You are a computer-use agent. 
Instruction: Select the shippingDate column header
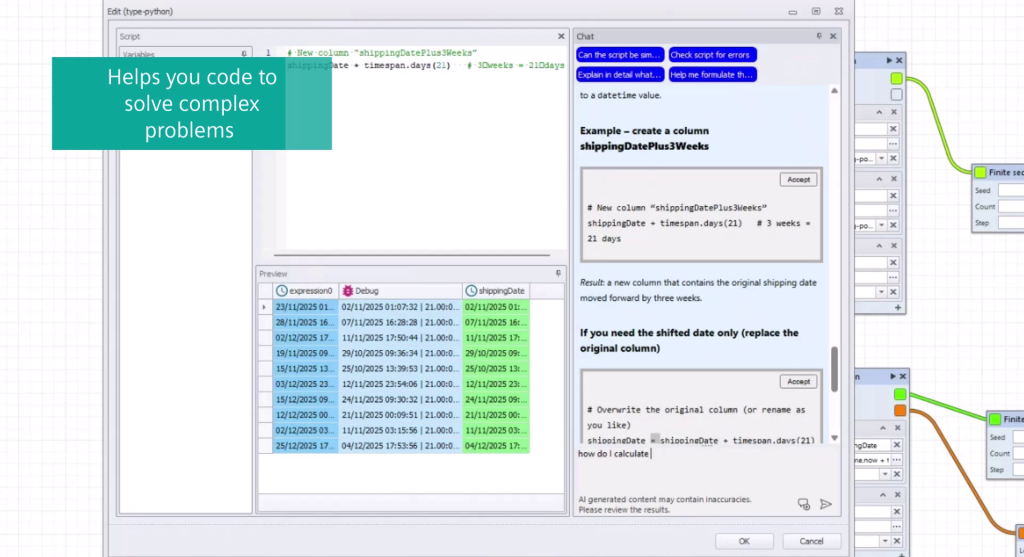(x=496, y=291)
